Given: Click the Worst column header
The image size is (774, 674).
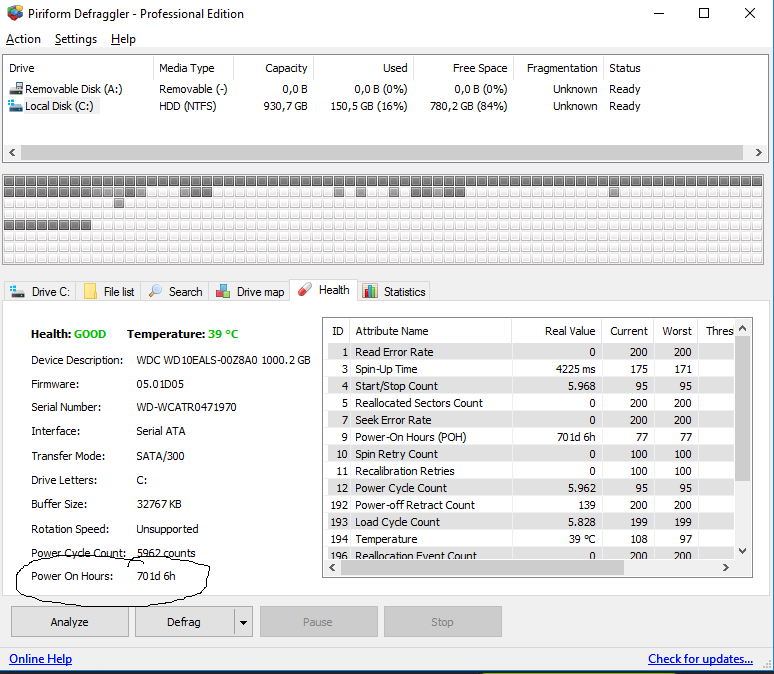Looking at the screenshot, I should pyautogui.click(x=676, y=331).
